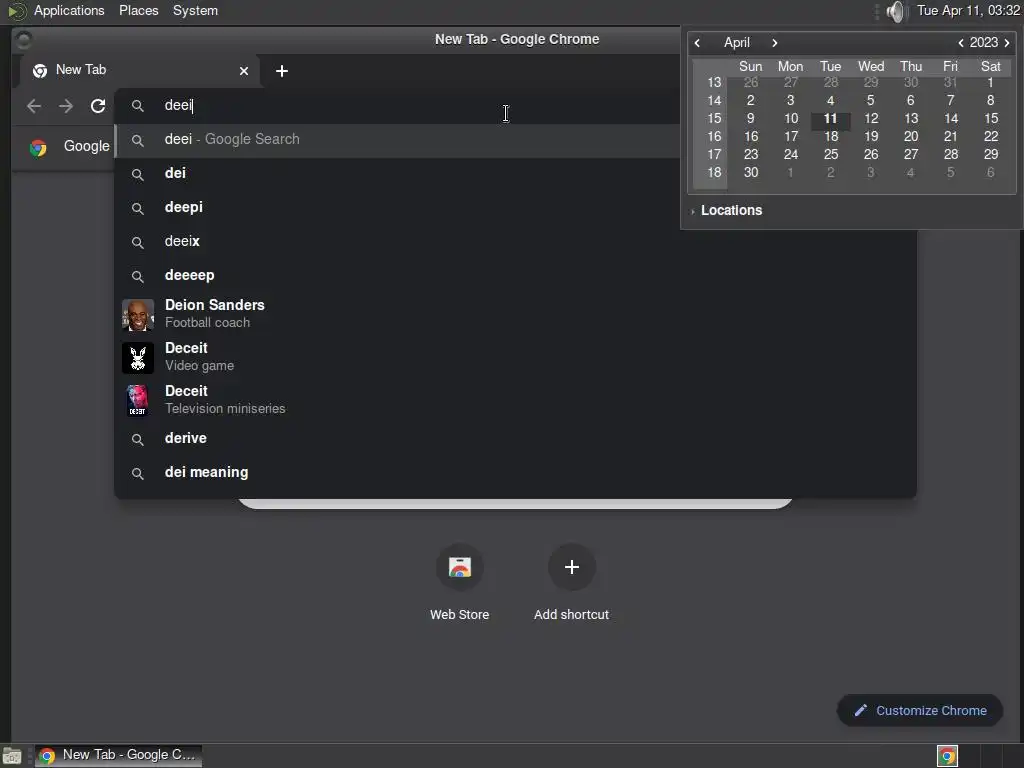Image resolution: width=1024 pixels, height=768 pixels.
Task: Open the Google bookmark in bookmarks bar
Action: click(x=70, y=147)
